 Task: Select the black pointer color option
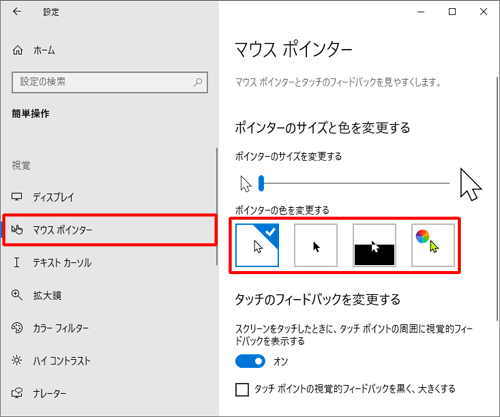[x=316, y=245]
